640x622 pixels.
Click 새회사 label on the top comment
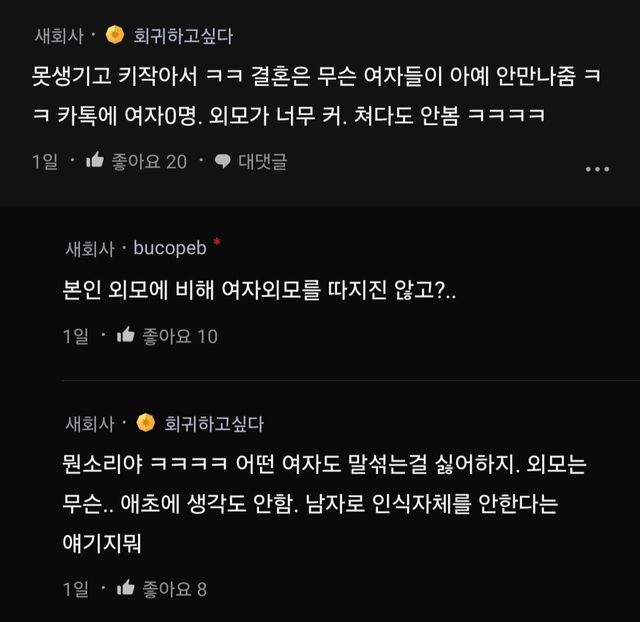pyautogui.click(x=59, y=37)
